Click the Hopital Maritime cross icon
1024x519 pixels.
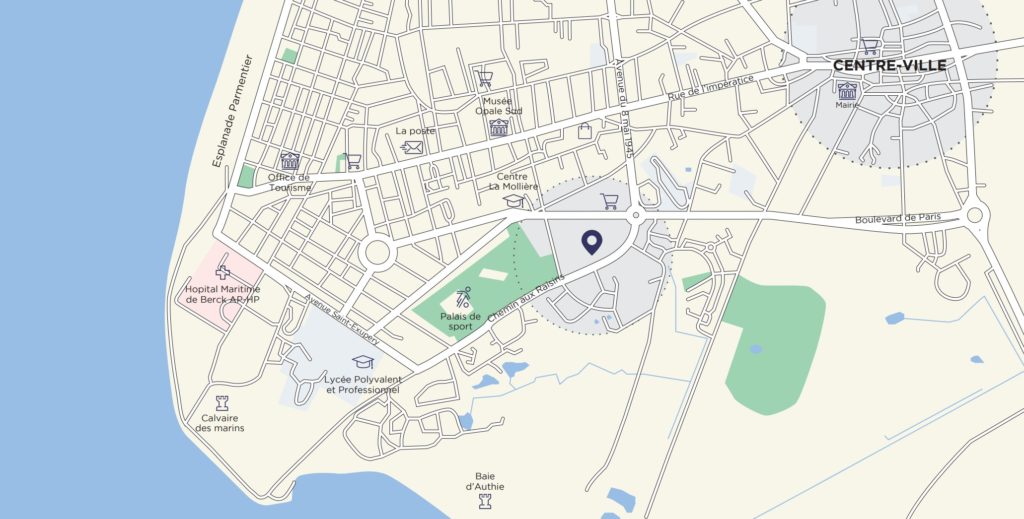tap(223, 272)
